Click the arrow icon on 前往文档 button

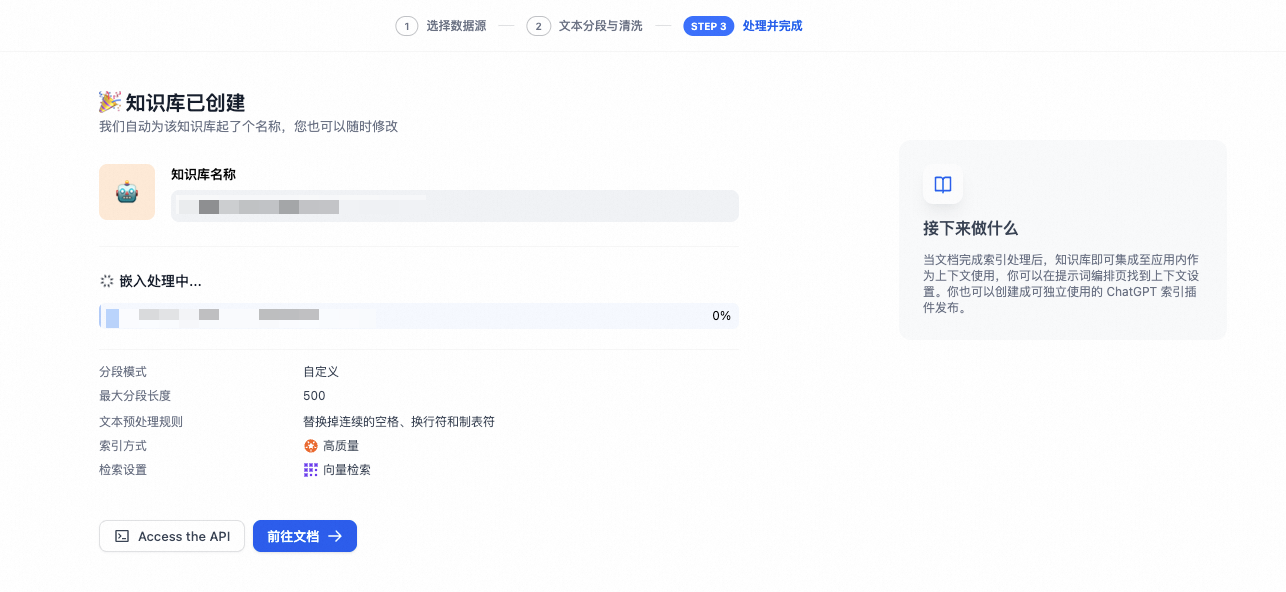[x=335, y=536]
